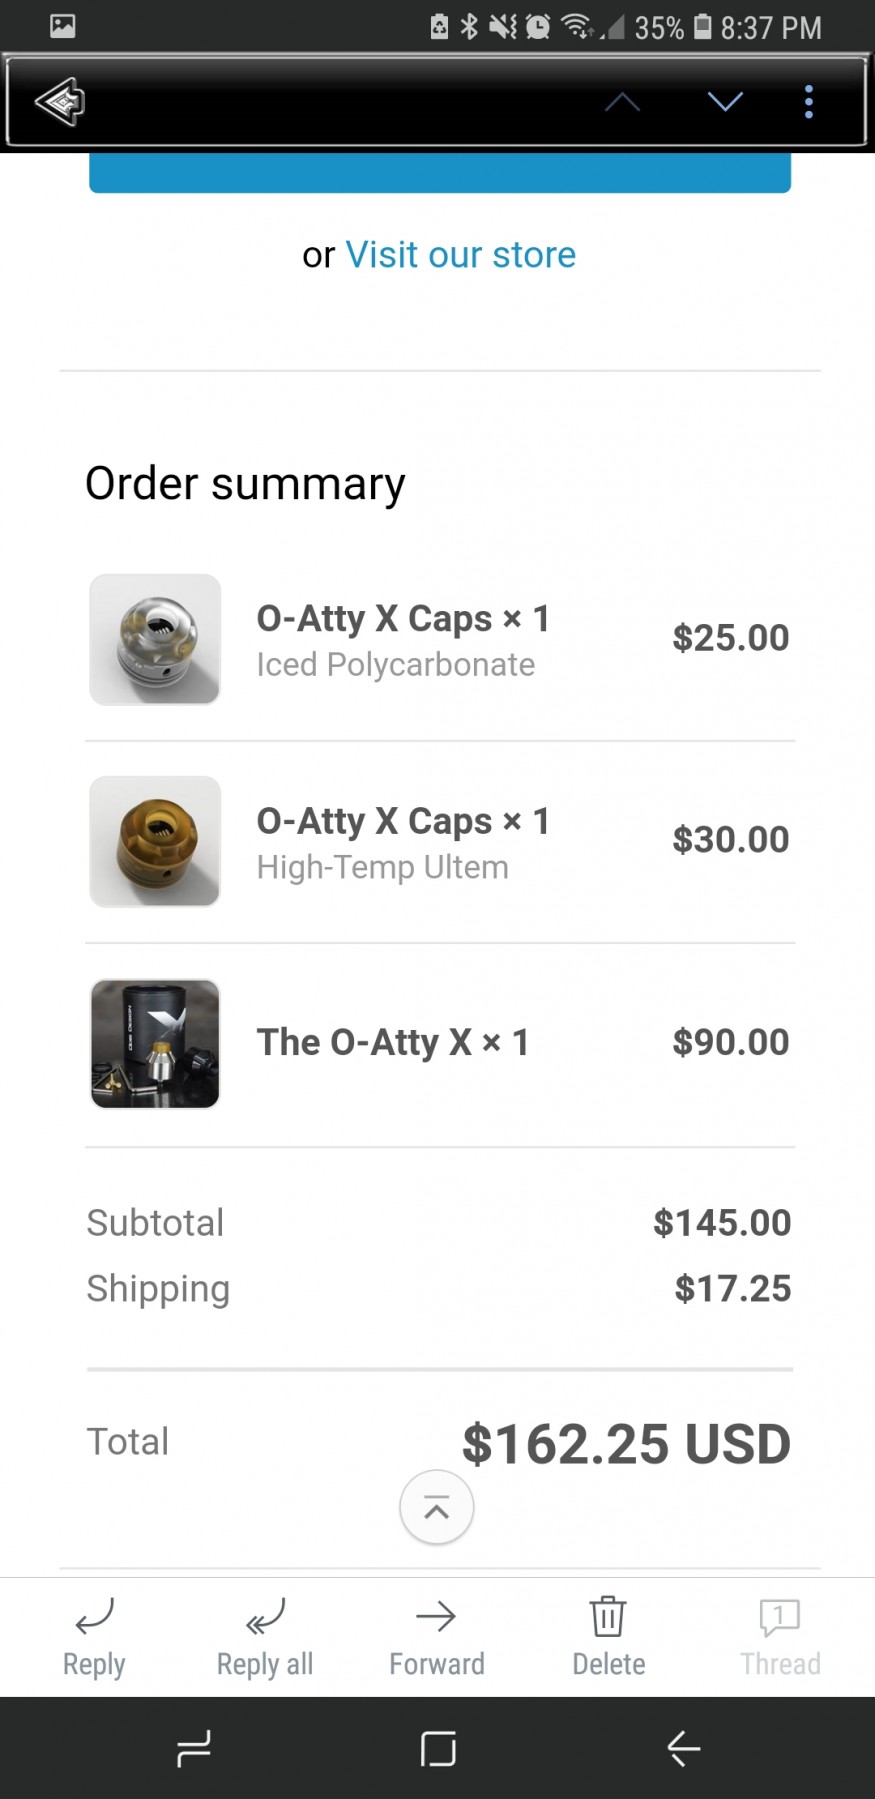Open the High-Temp Ultem cap thumbnail
875x1799 pixels.
tap(155, 841)
